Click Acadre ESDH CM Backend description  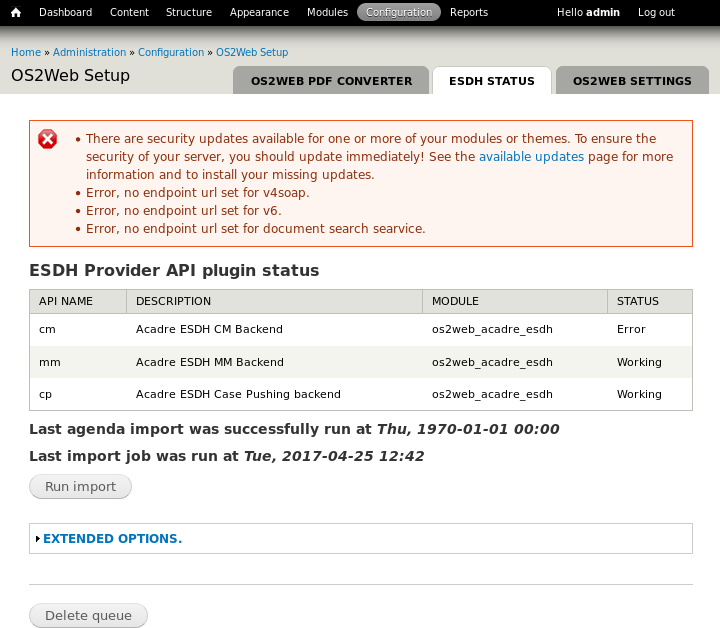(209, 330)
